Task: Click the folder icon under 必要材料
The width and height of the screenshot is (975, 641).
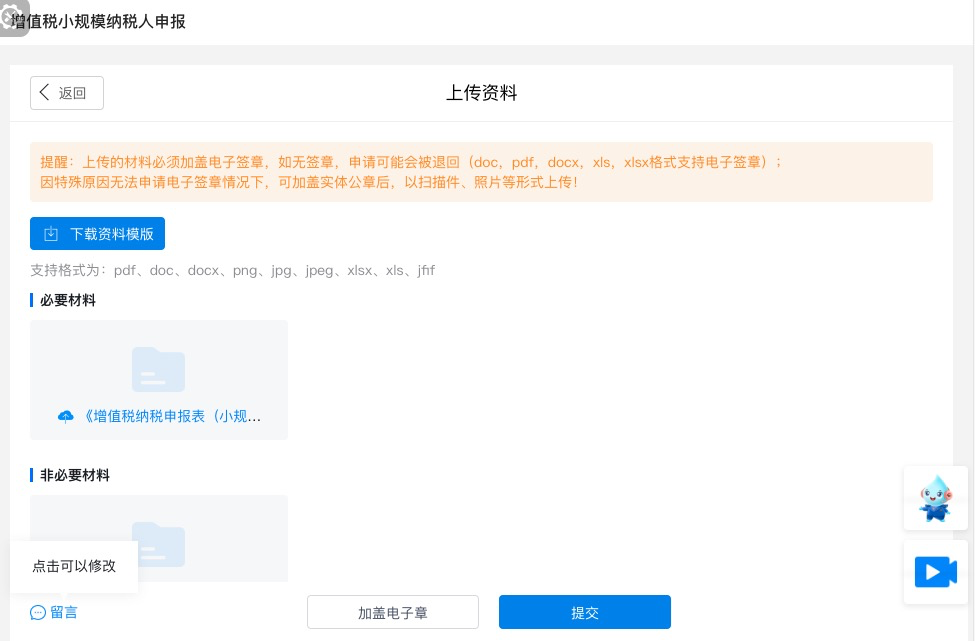Action: pyautogui.click(x=158, y=369)
